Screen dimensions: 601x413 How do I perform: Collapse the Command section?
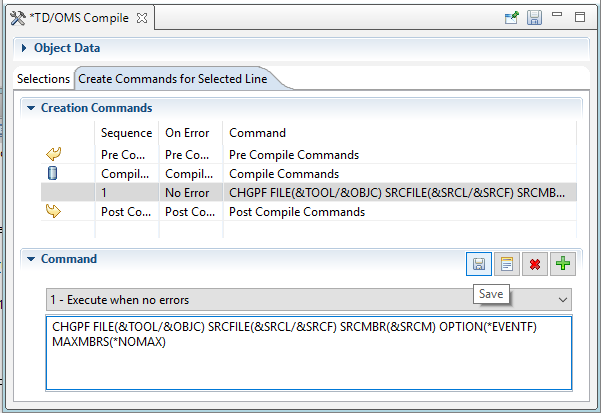[31, 259]
